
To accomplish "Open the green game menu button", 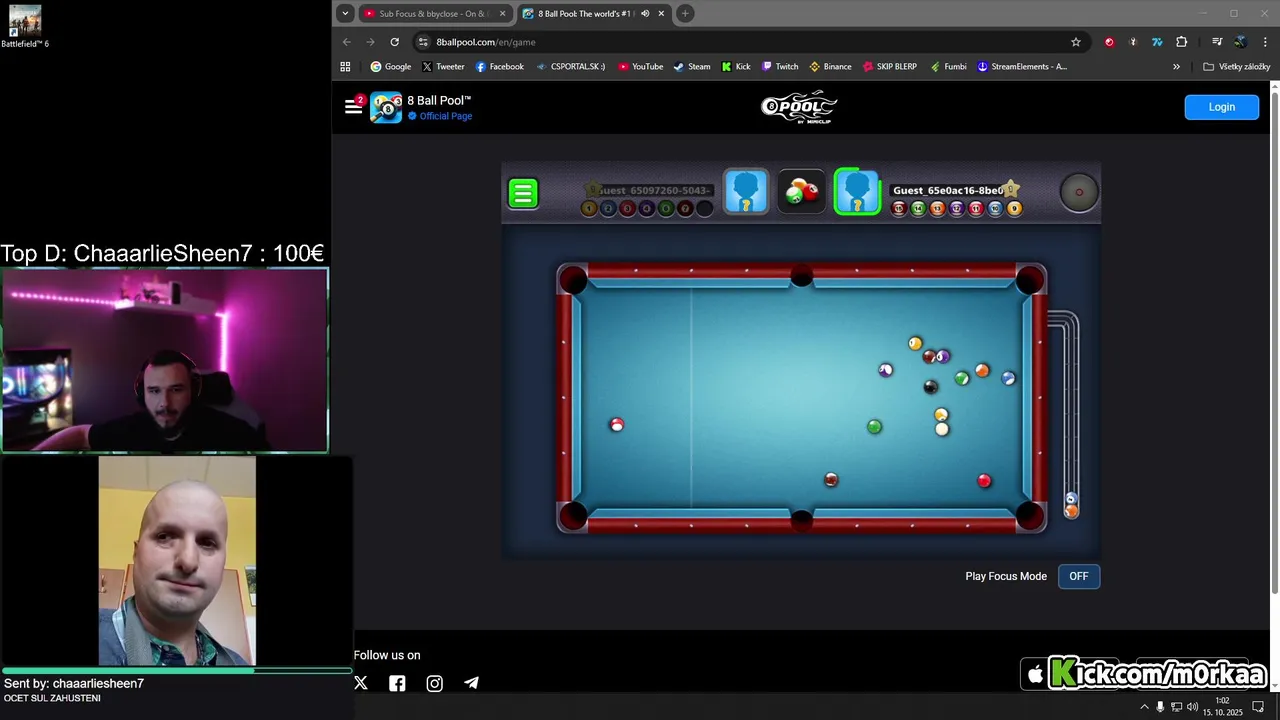I will (523, 193).
